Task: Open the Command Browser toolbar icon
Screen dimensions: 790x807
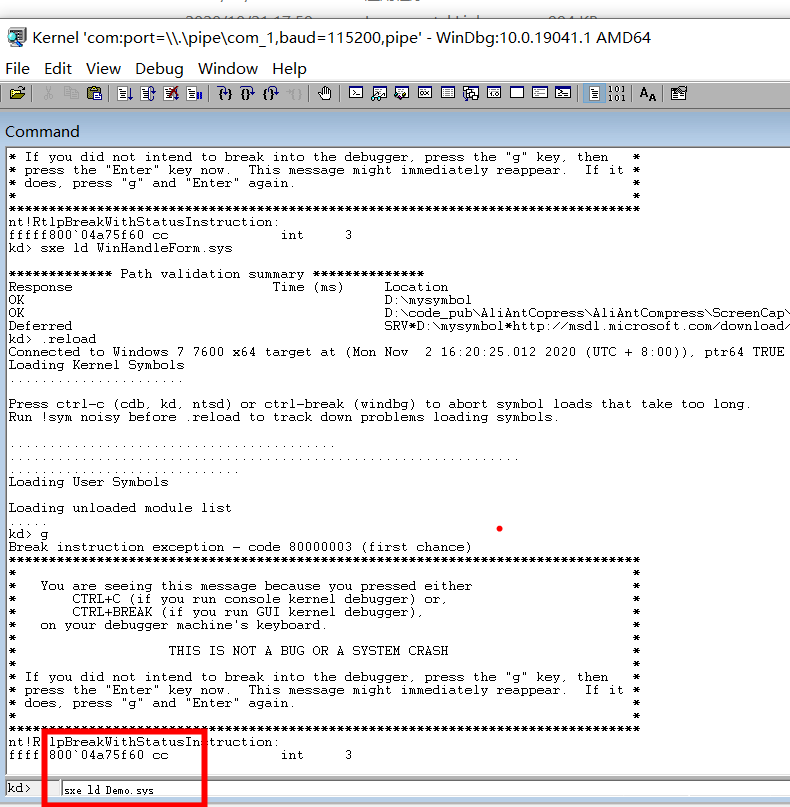Action: pyautogui.click(x=563, y=93)
